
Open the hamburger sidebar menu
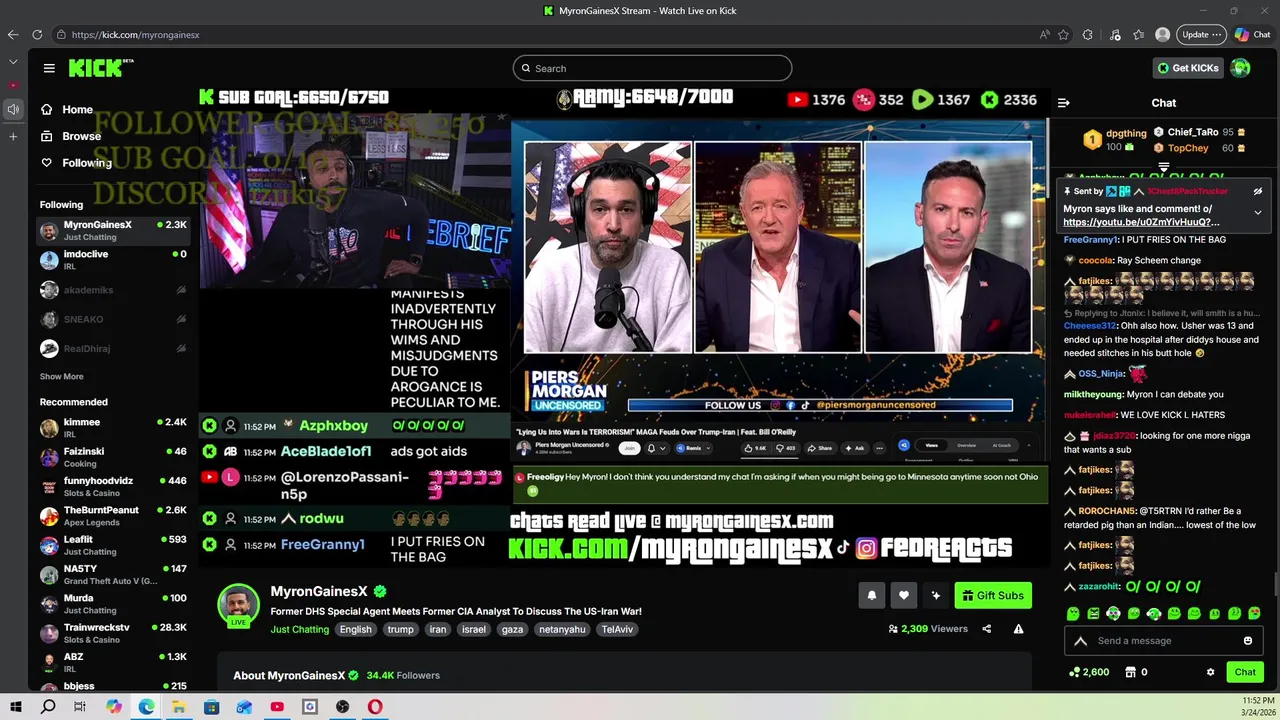(49, 68)
